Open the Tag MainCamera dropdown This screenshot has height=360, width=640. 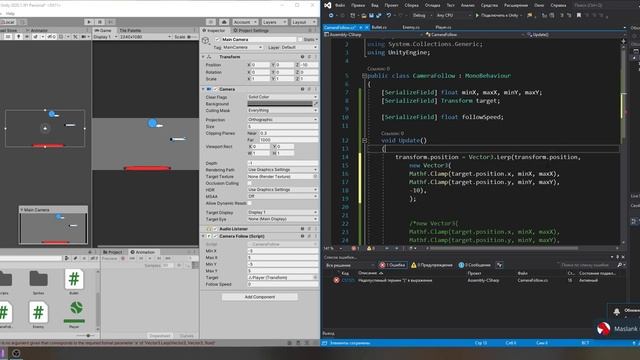click(x=242, y=47)
